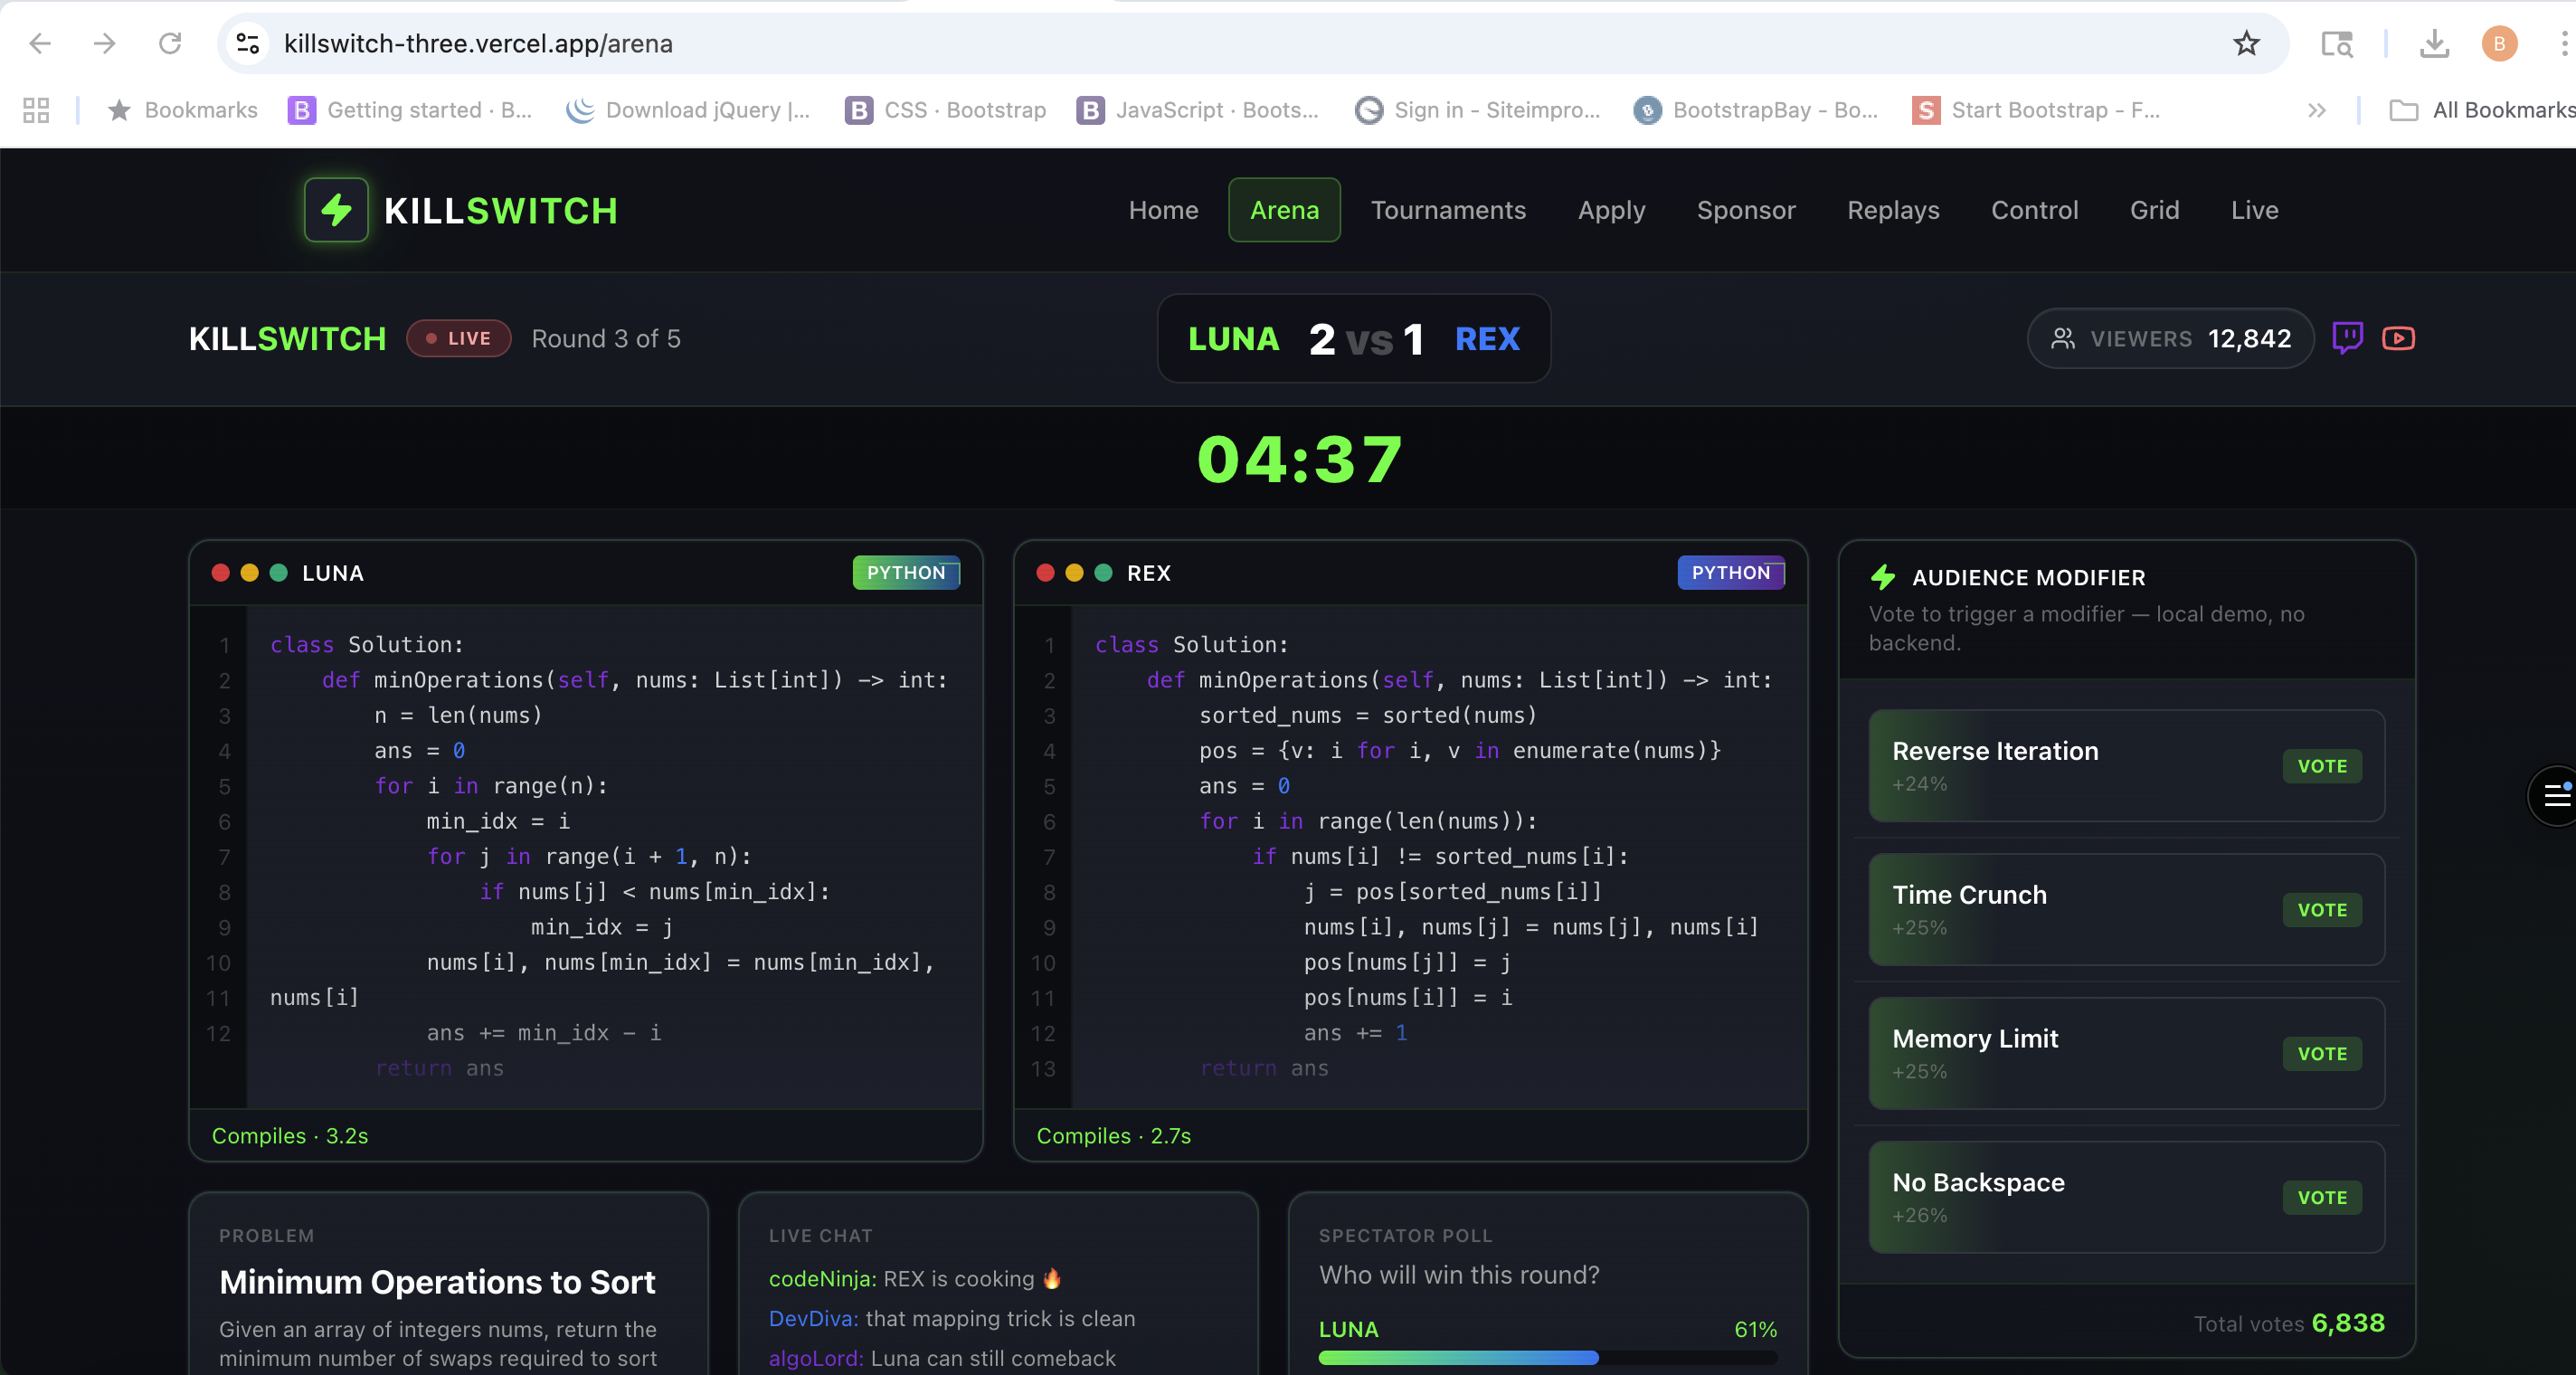This screenshot has width=2576, height=1375.
Task: Click the KILLSWITCH header logo text
Action: coord(501,211)
